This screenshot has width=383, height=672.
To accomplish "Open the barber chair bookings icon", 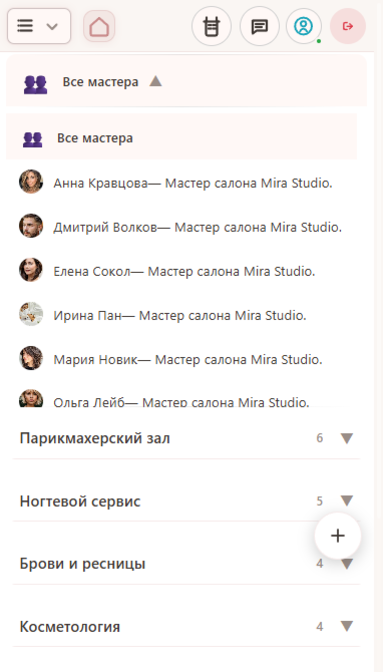I will [x=212, y=26].
